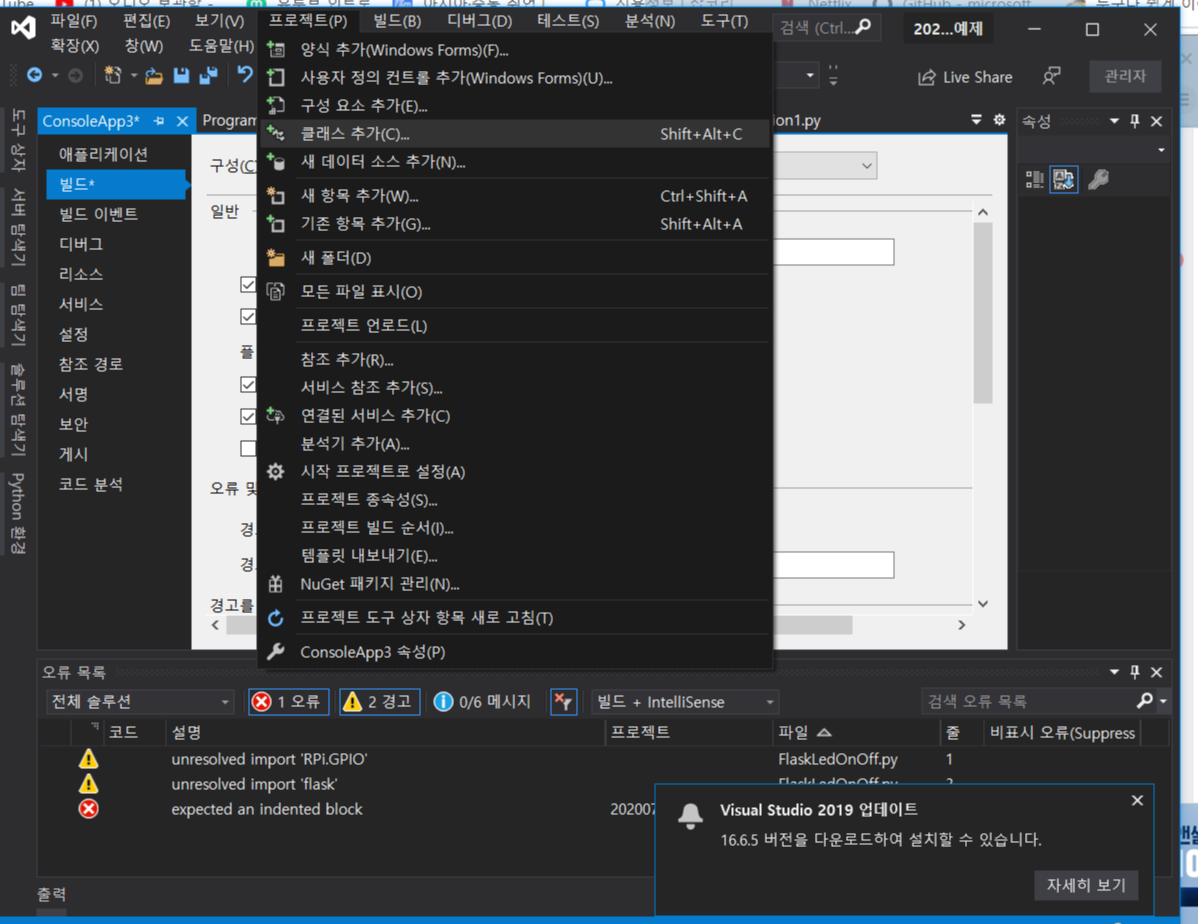Image resolution: width=1198 pixels, height=924 pixels.
Task: Click the Live Share button label
Action: click(977, 77)
